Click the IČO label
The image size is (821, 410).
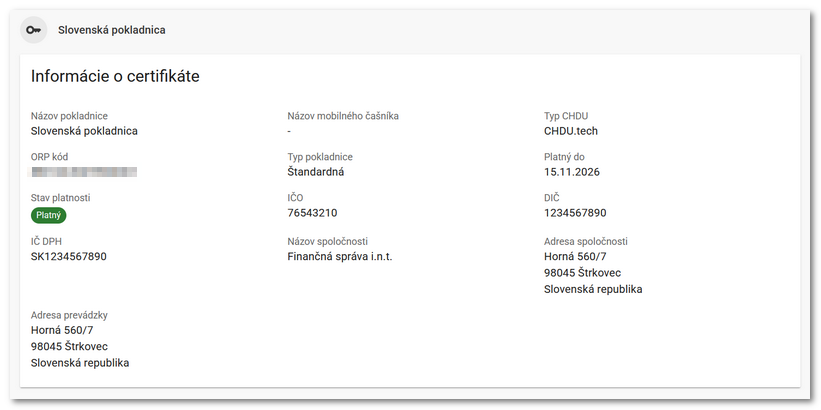pos(295,197)
